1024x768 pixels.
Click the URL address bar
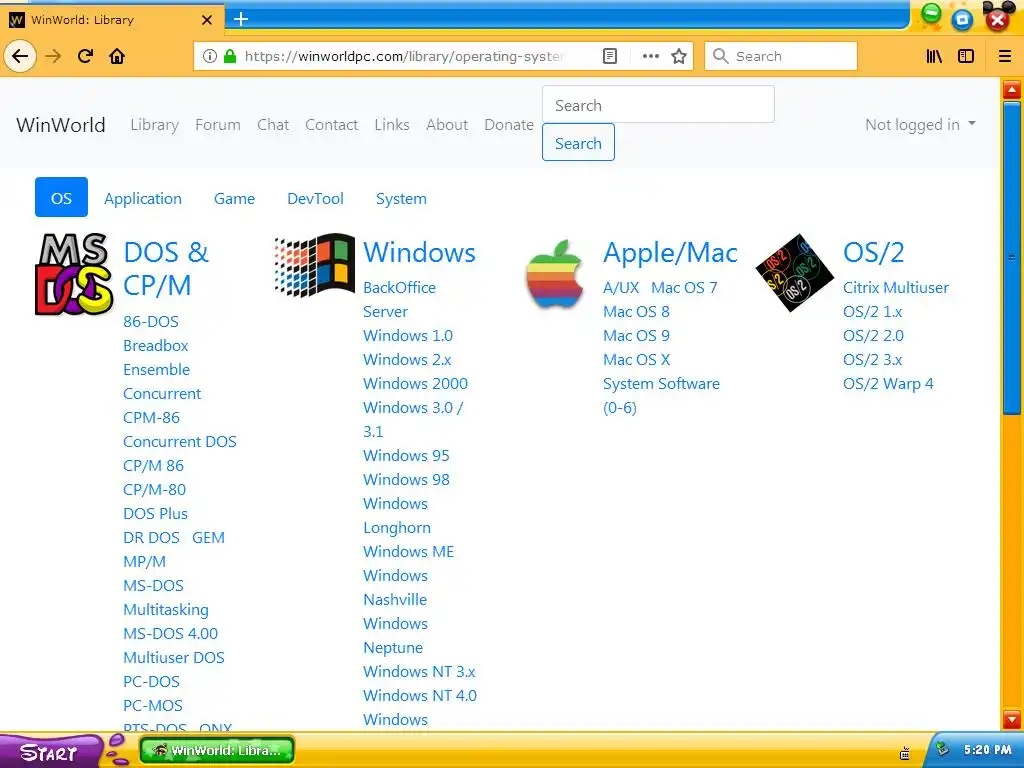(405, 56)
